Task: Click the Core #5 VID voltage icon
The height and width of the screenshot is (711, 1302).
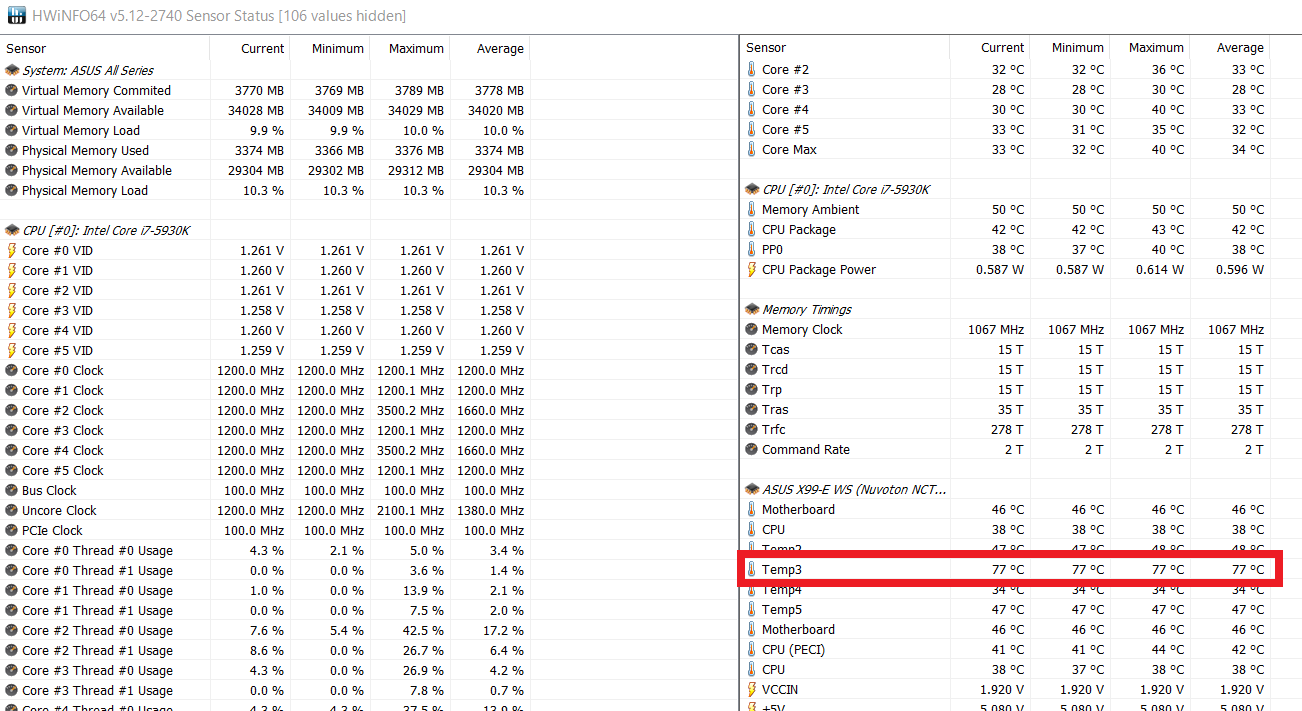Action: click(x=12, y=350)
